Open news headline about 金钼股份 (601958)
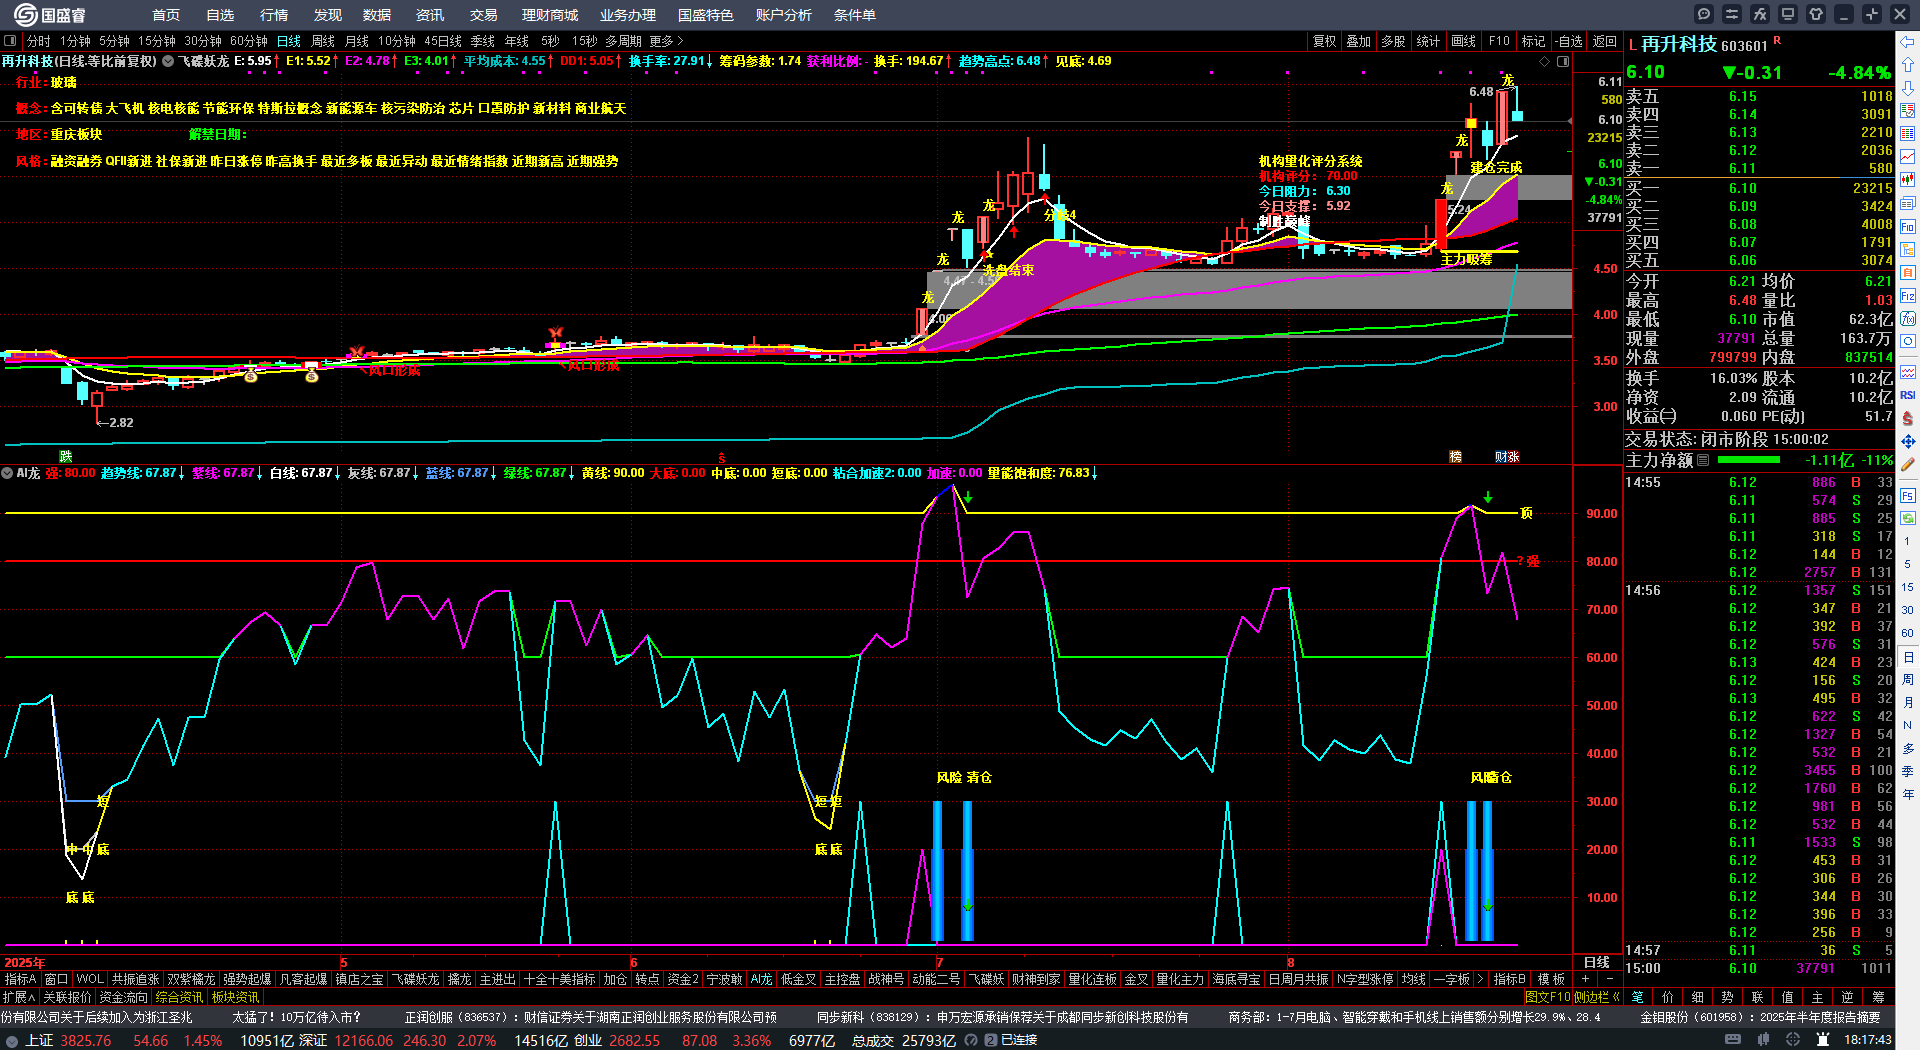The image size is (1920, 1050). coord(1760,1017)
